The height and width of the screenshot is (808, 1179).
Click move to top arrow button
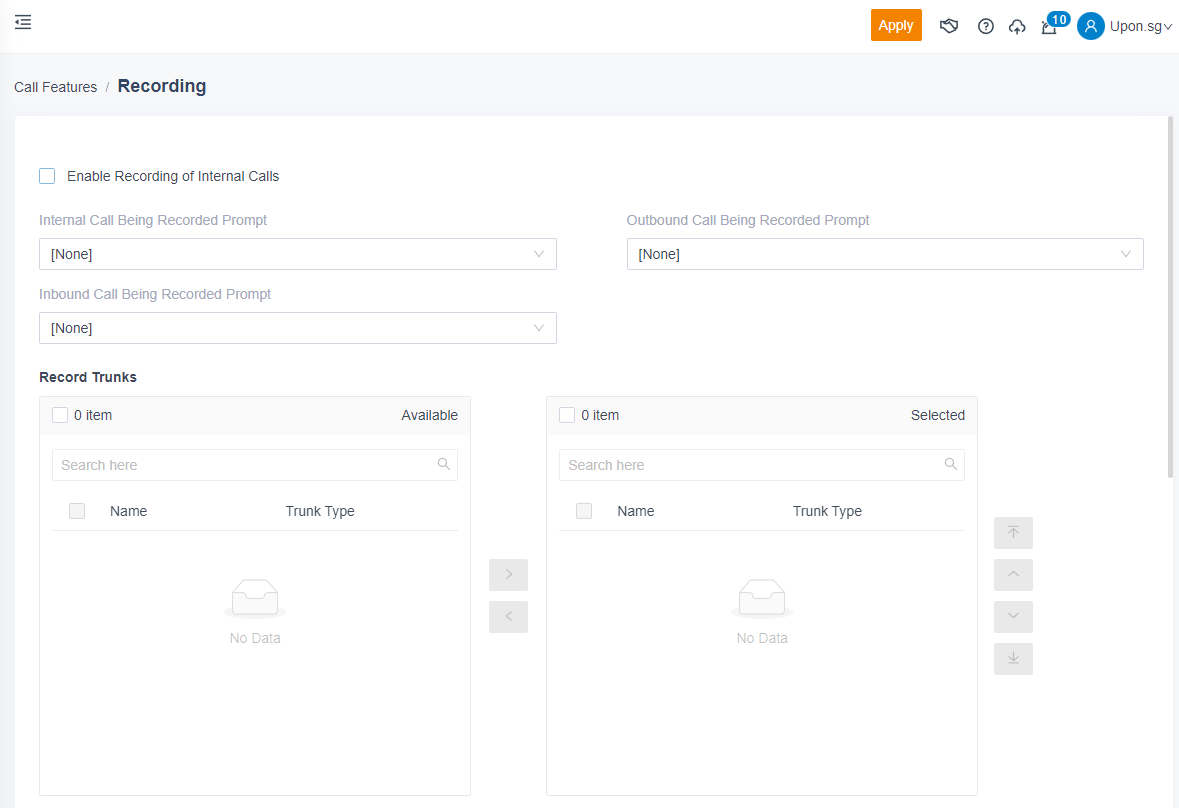(x=1013, y=533)
